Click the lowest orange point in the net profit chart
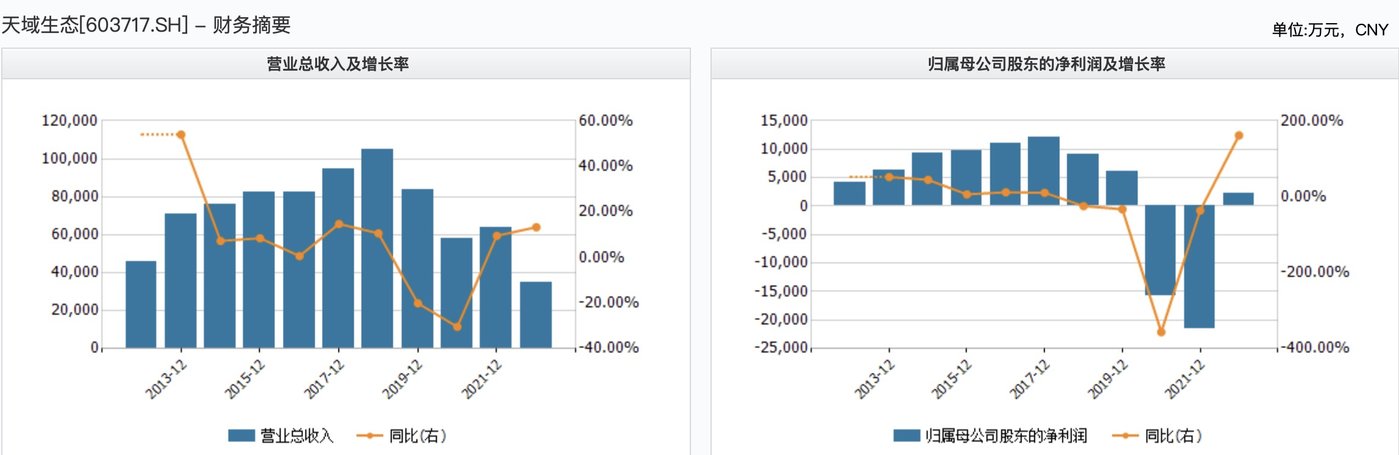Image resolution: width=1399 pixels, height=455 pixels. 1161,332
